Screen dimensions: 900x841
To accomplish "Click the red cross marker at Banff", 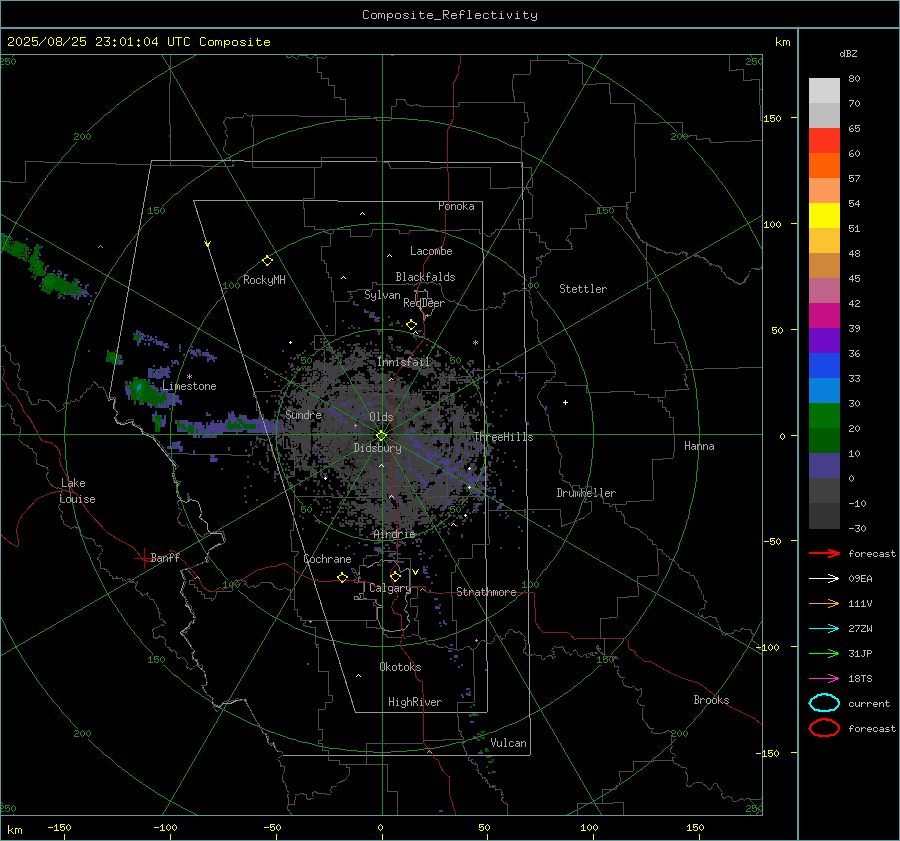I will pos(143,557).
